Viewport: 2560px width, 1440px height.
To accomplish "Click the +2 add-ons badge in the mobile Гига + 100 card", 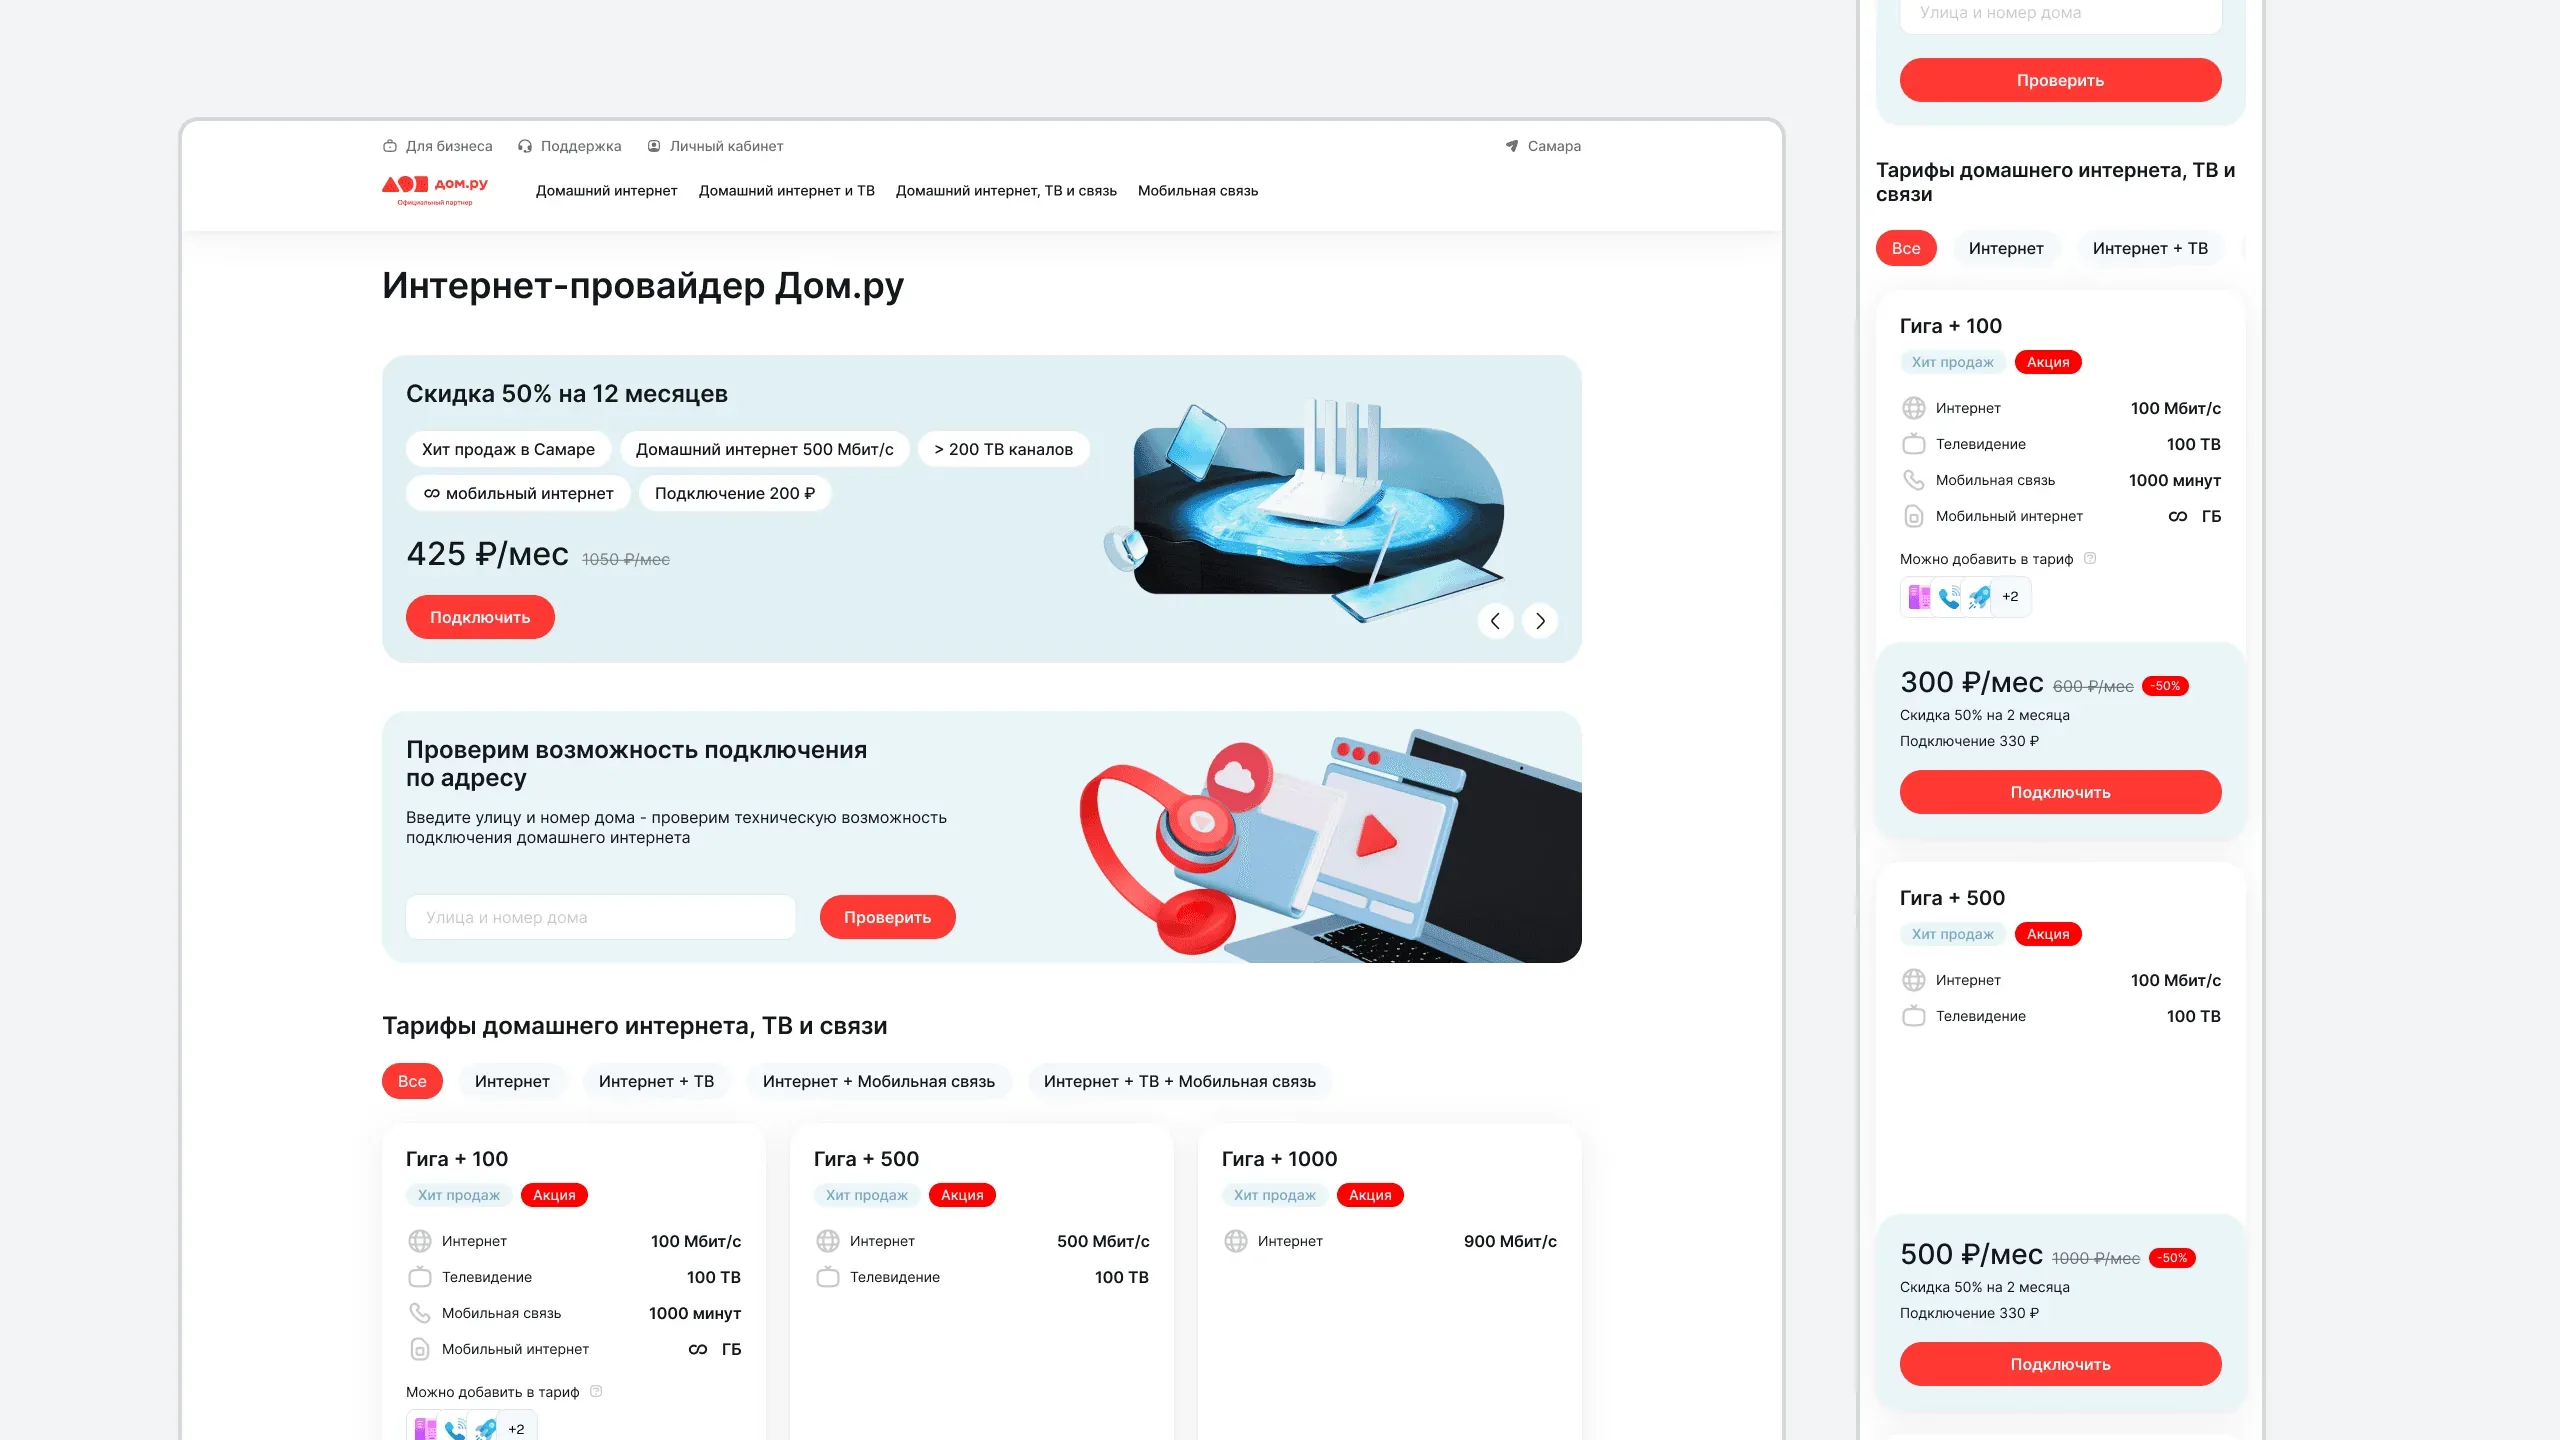I will pos(2010,597).
